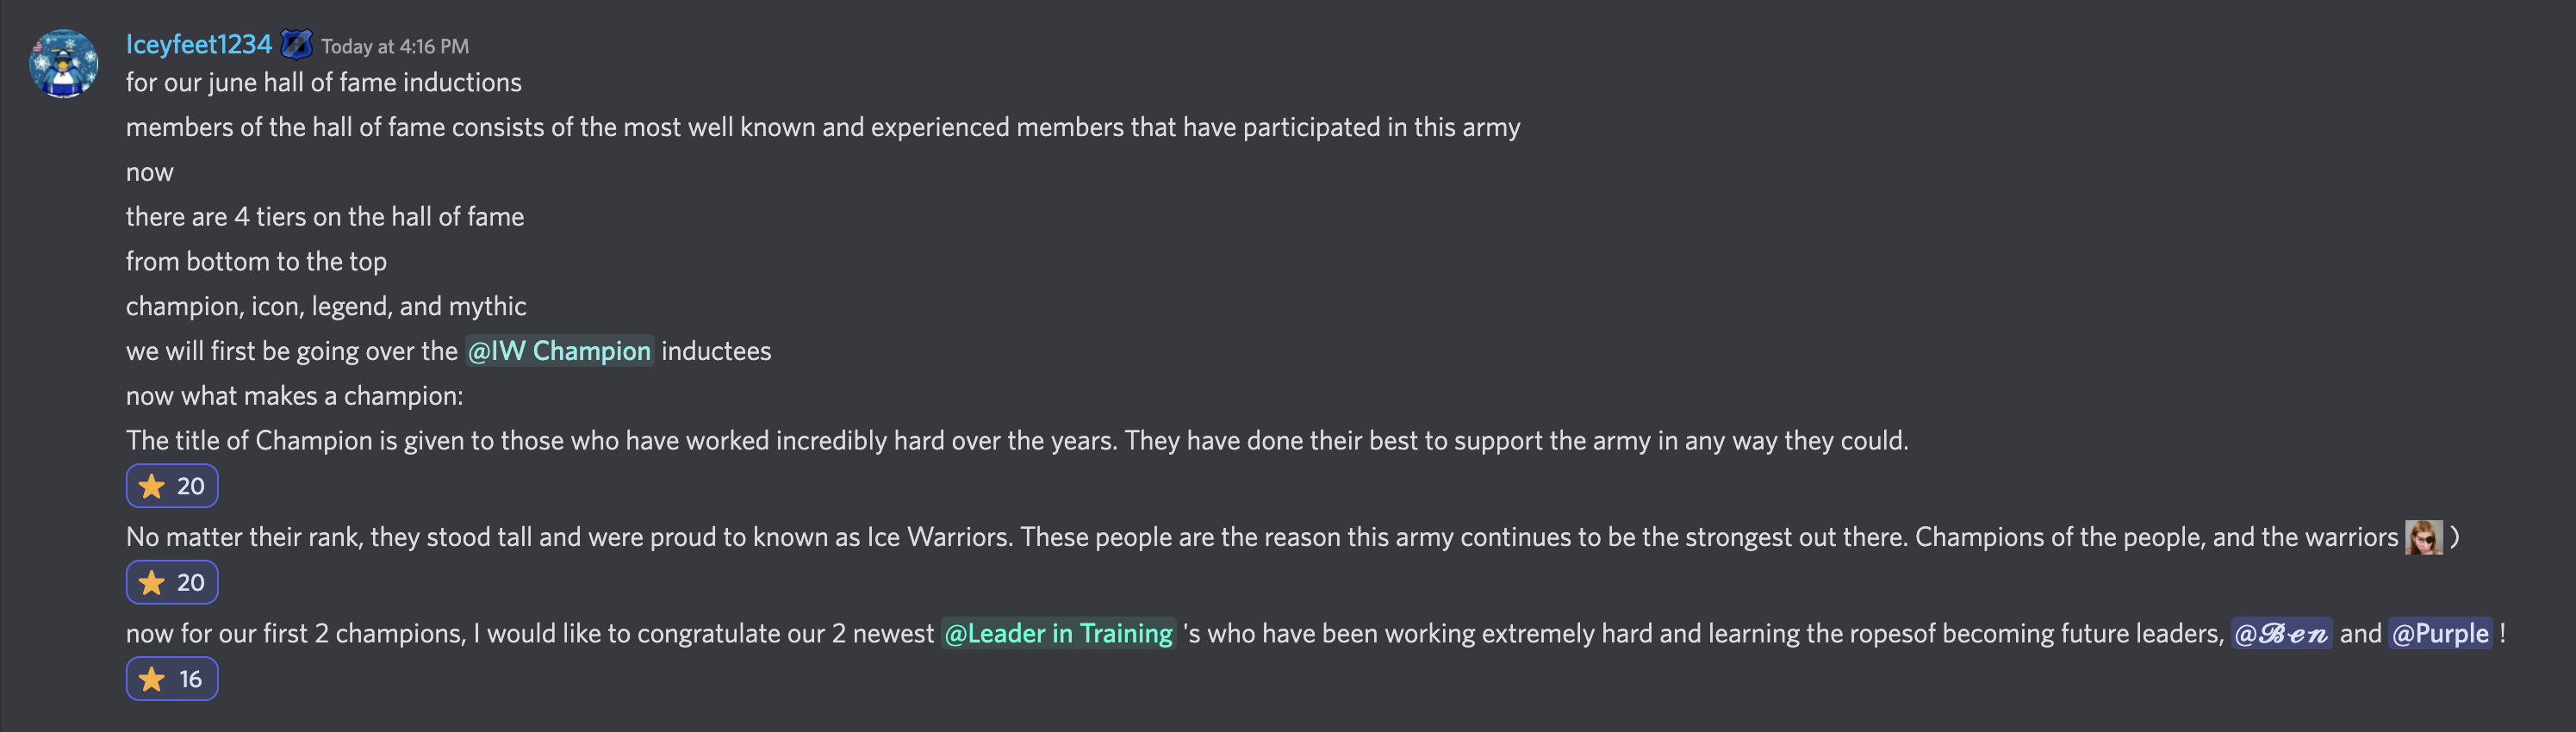Click the 'champion, icon, legend, and mythic' line
The width and height of the screenshot is (2576, 732).
pyautogui.click(x=326, y=306)
